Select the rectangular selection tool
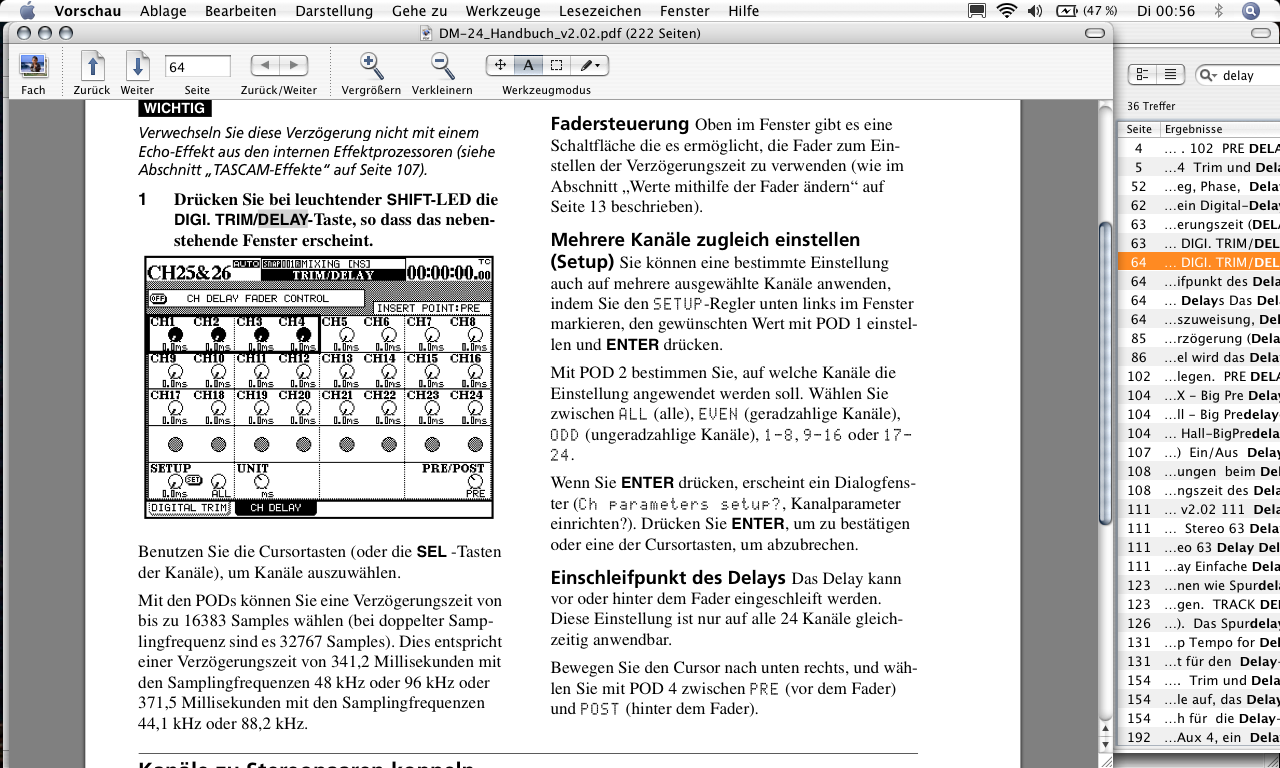This screenshot has width=1280, height=768. point(556,65)
